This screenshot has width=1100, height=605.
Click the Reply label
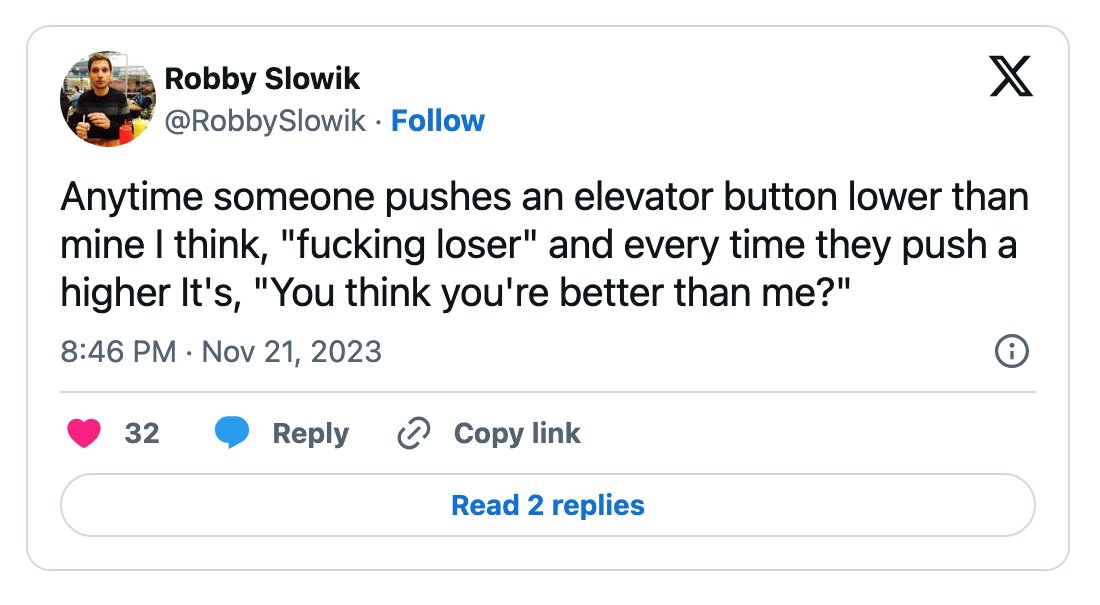coord(311,434)
